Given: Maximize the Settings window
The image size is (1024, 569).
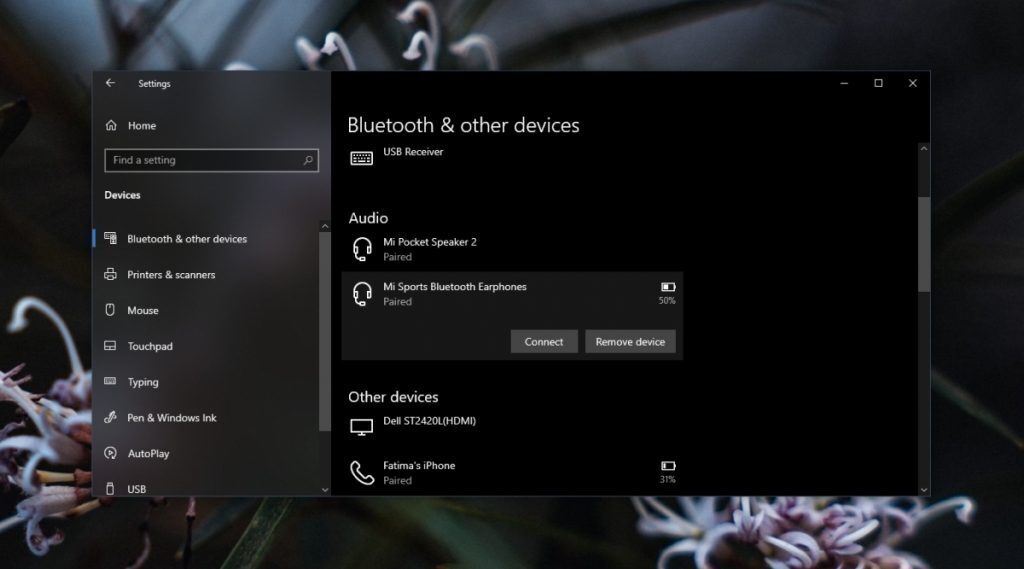Looking at the screenshot, I should (878, 83).
